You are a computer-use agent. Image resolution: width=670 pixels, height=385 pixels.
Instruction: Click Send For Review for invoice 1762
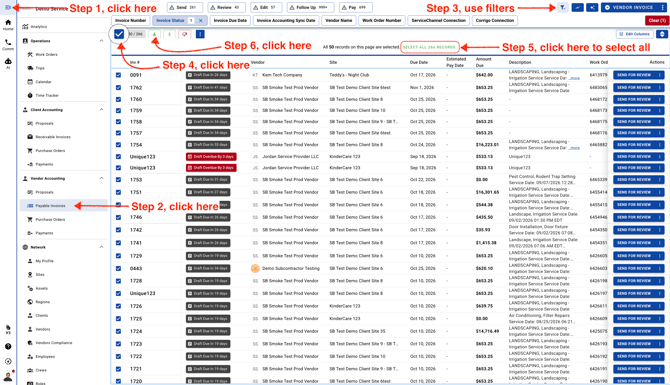(x=634, y=88)
